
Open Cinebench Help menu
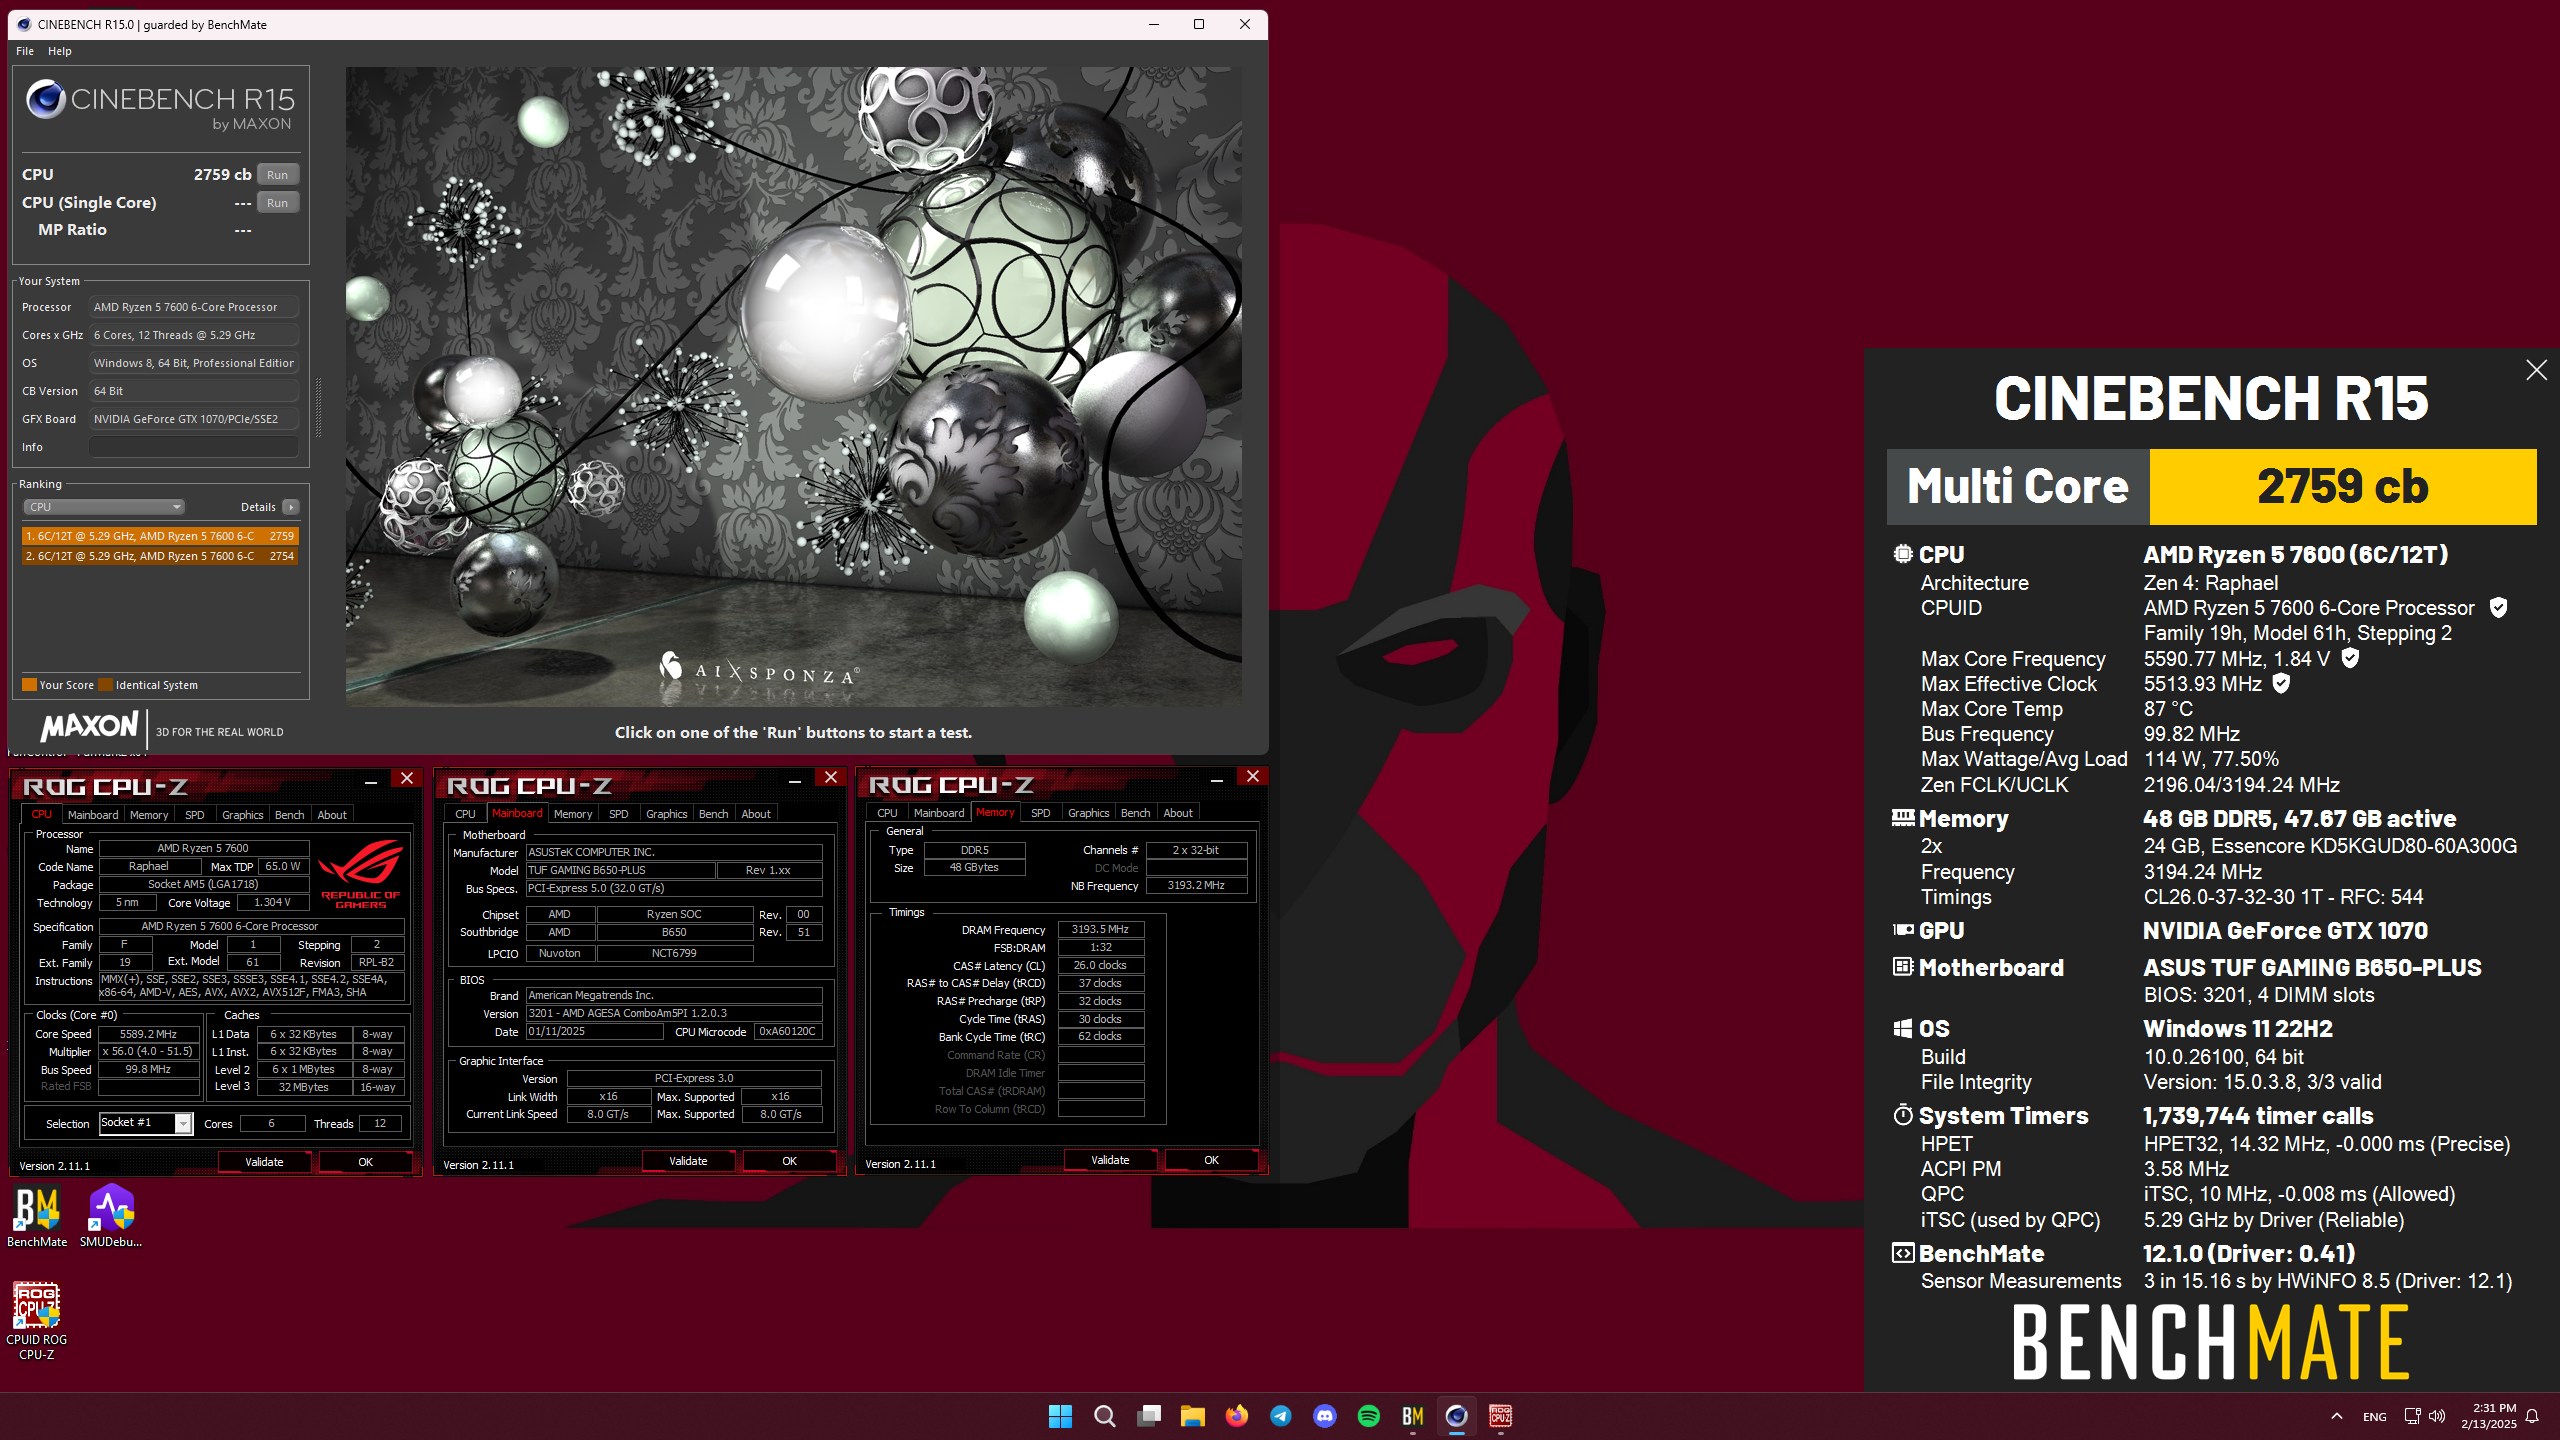(x=60, y=51)
